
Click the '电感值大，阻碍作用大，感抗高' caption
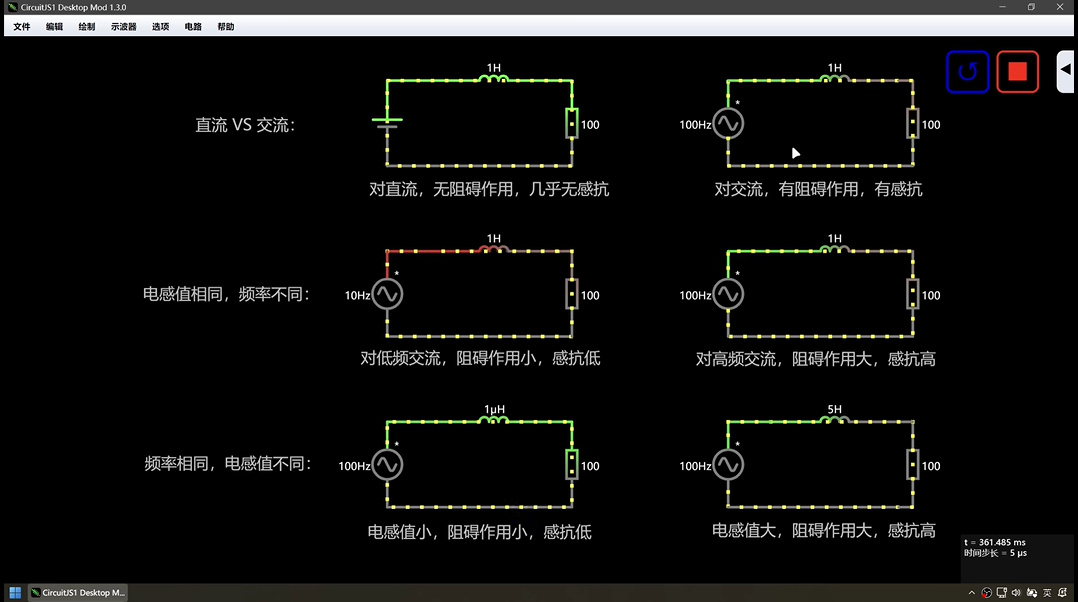pyautogui.click(x=824, y=531)
